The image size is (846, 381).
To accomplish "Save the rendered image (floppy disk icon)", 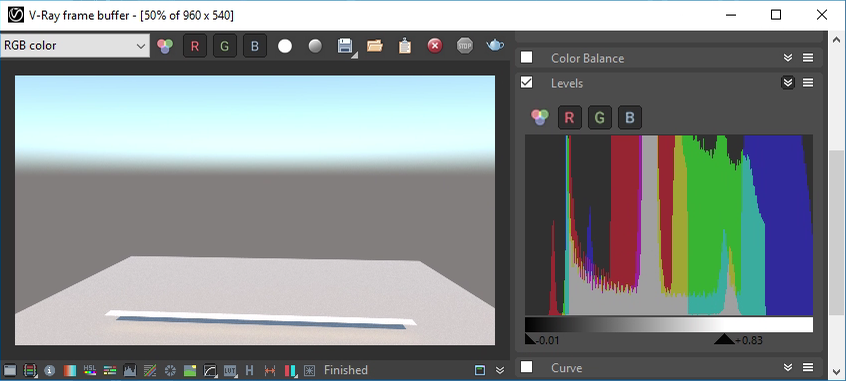I will point(345,46).
